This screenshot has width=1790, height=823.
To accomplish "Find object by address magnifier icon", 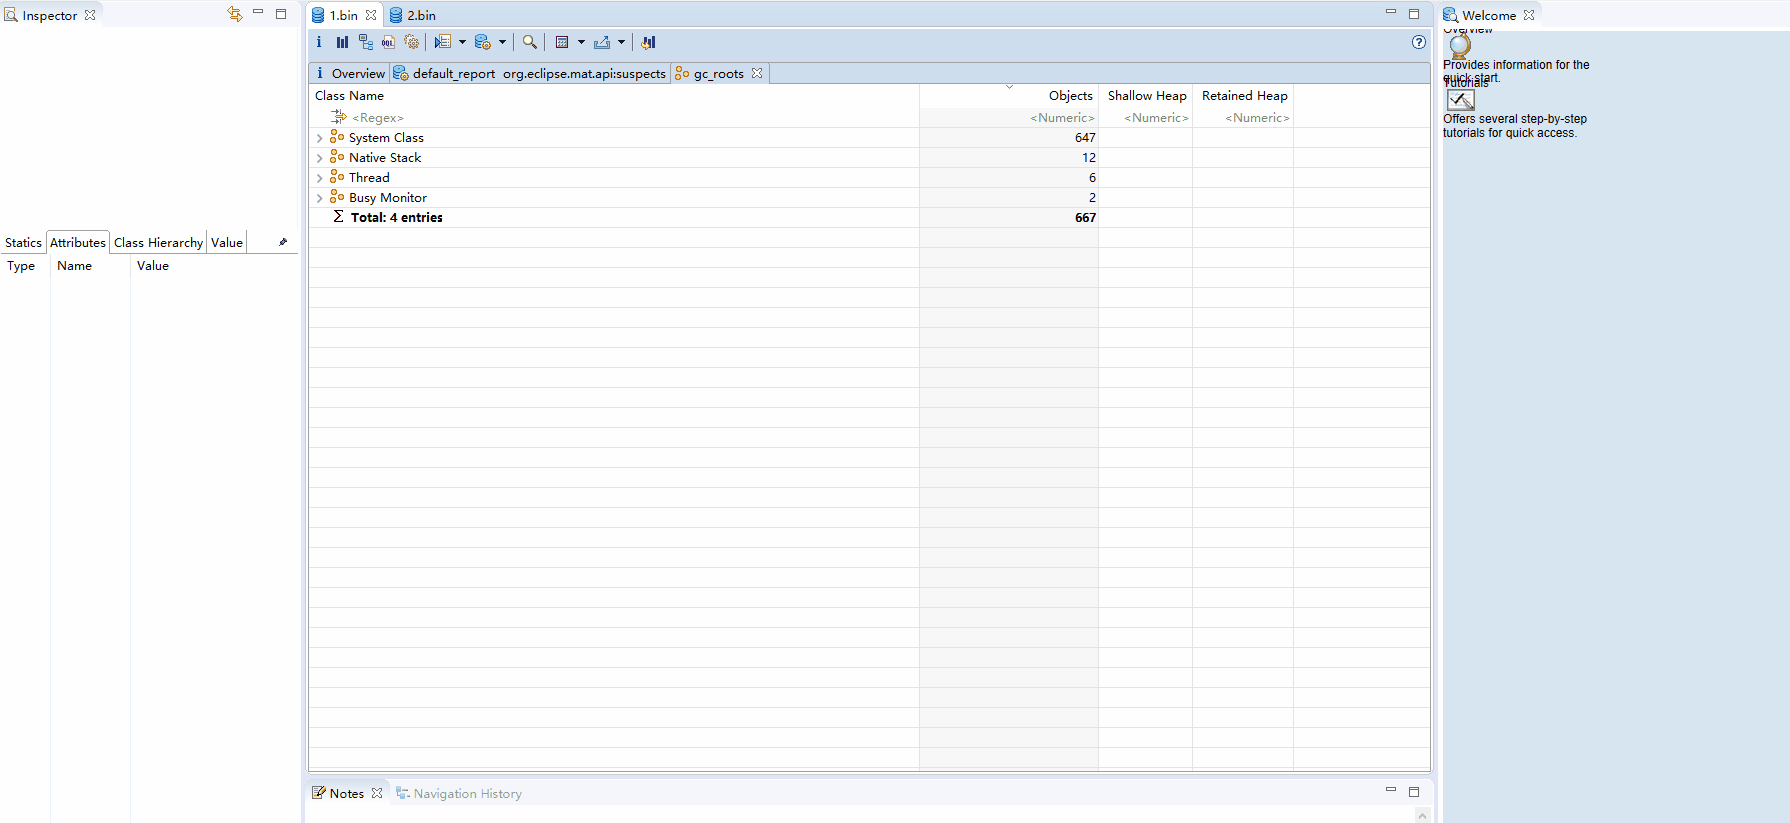I will click(x=530, y=42).
